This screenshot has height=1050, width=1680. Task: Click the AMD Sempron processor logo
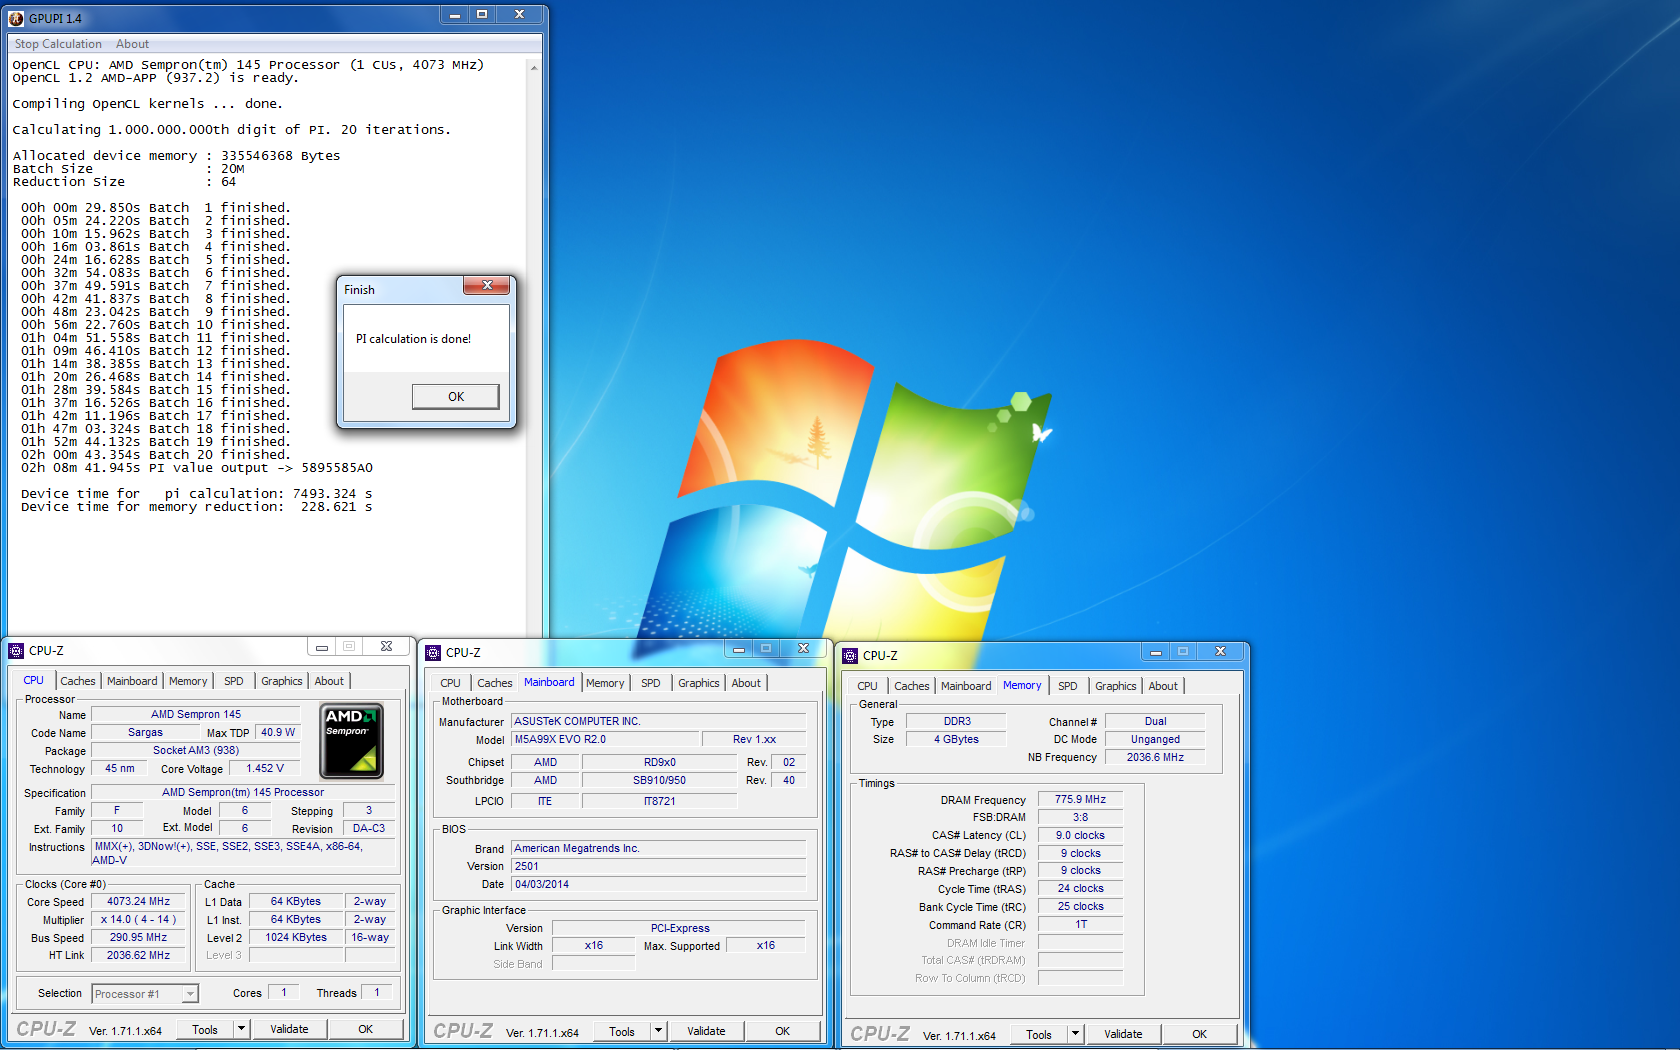[351, 741]
